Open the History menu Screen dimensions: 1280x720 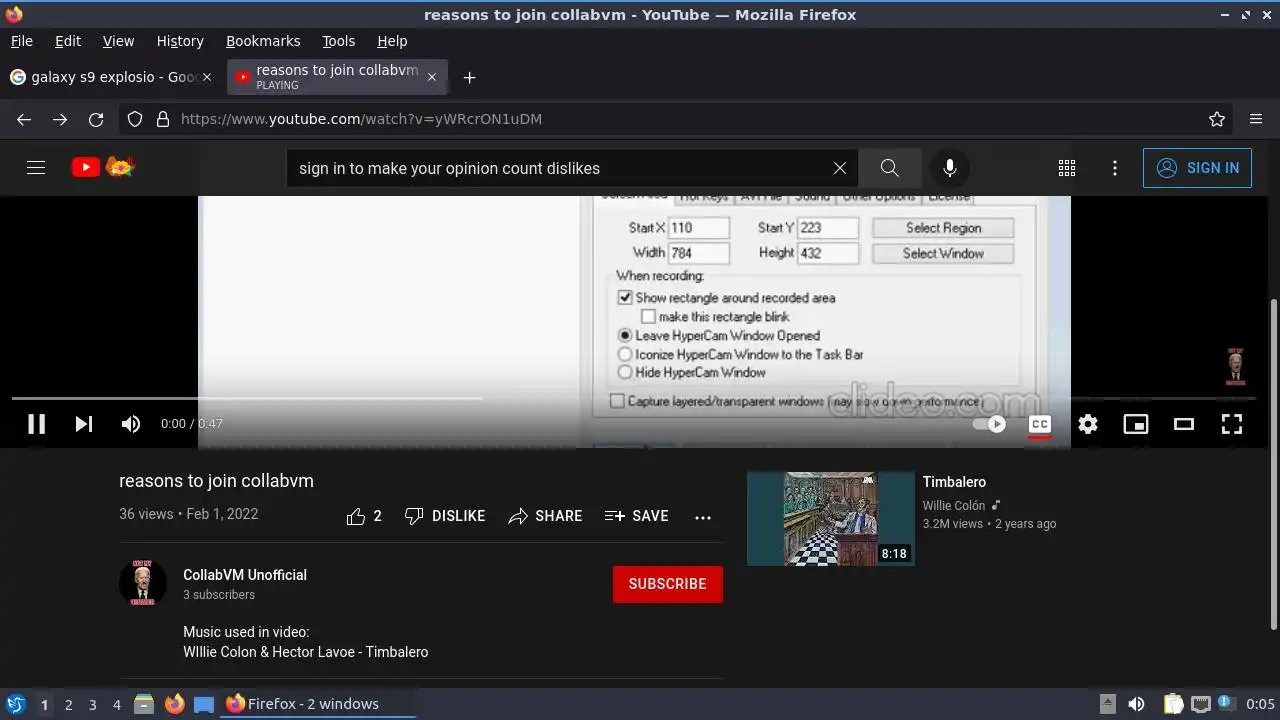[180, 41]
